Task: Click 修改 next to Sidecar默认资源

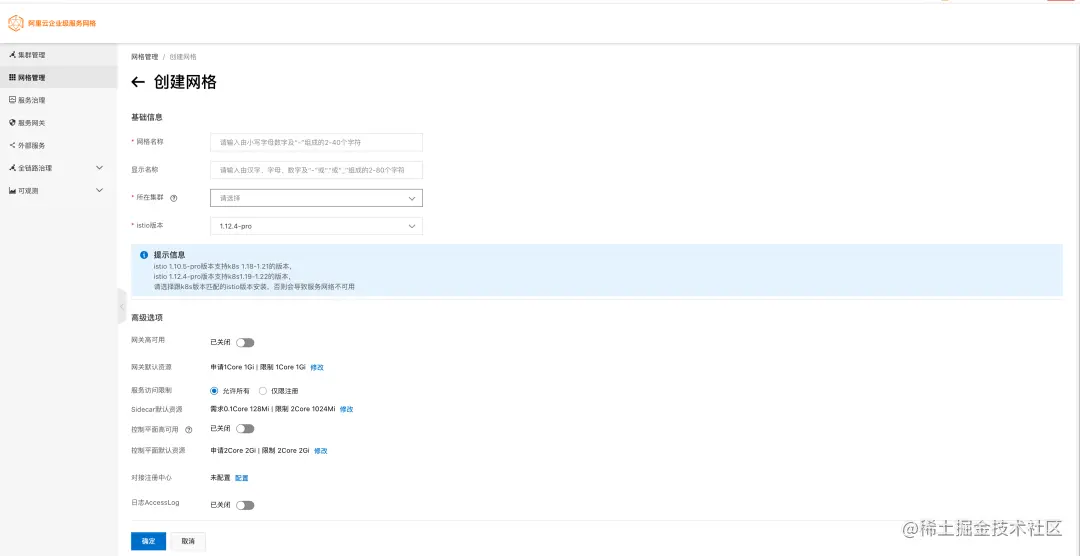Action: coord(346,409)
